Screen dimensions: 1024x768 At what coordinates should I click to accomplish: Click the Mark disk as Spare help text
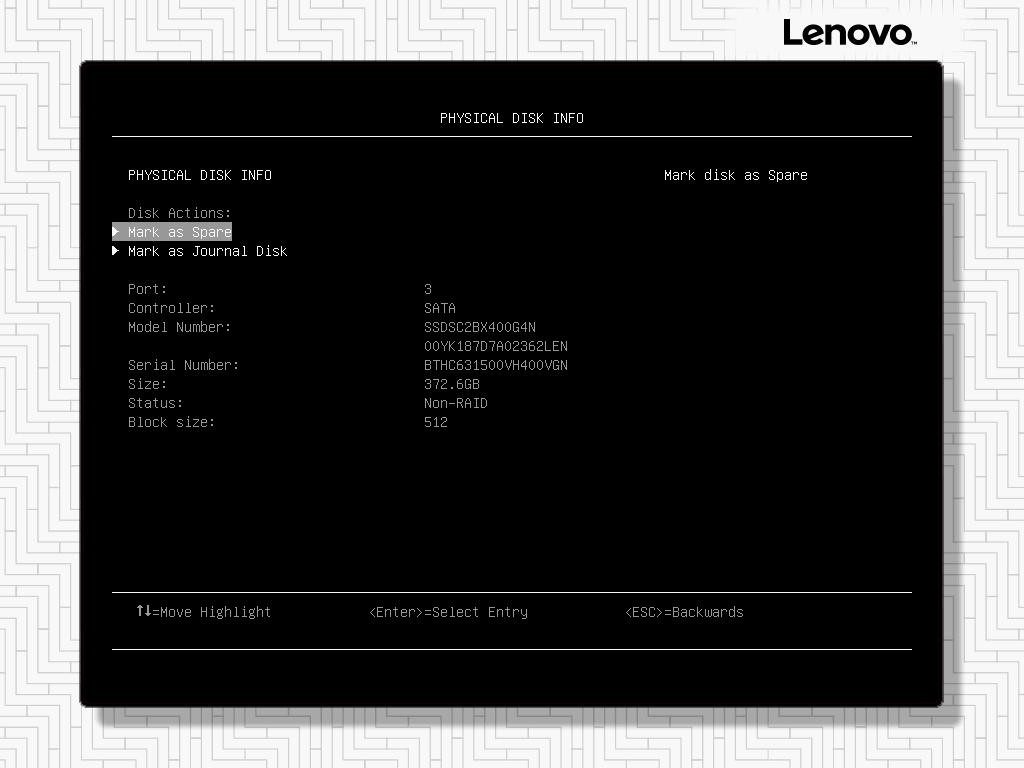pyautogui.click(x=735, y=174)
